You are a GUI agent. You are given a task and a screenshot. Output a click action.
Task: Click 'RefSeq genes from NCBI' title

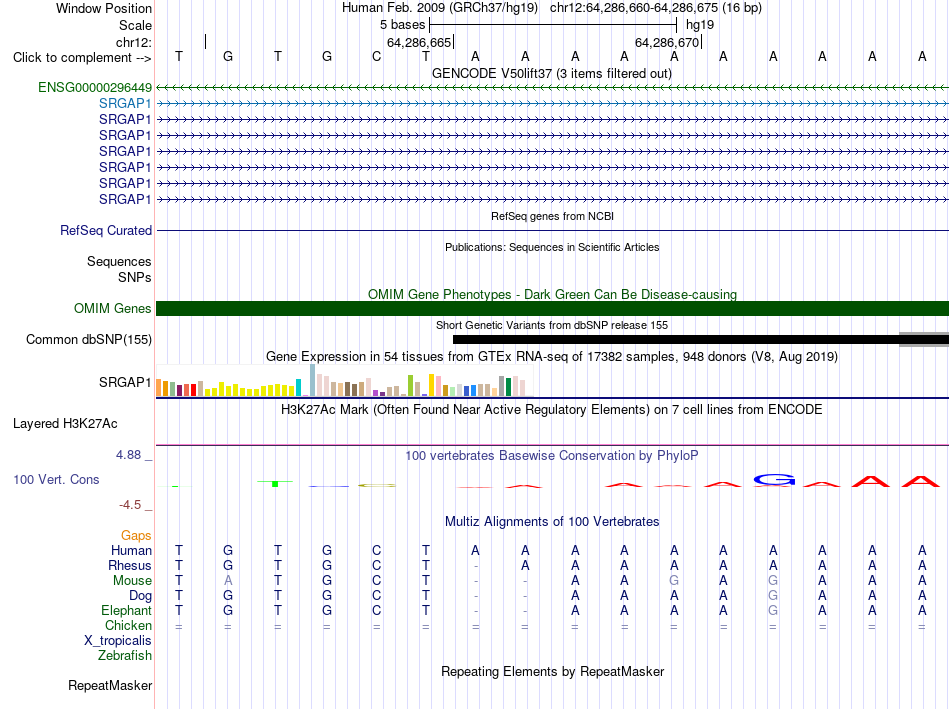553,216
